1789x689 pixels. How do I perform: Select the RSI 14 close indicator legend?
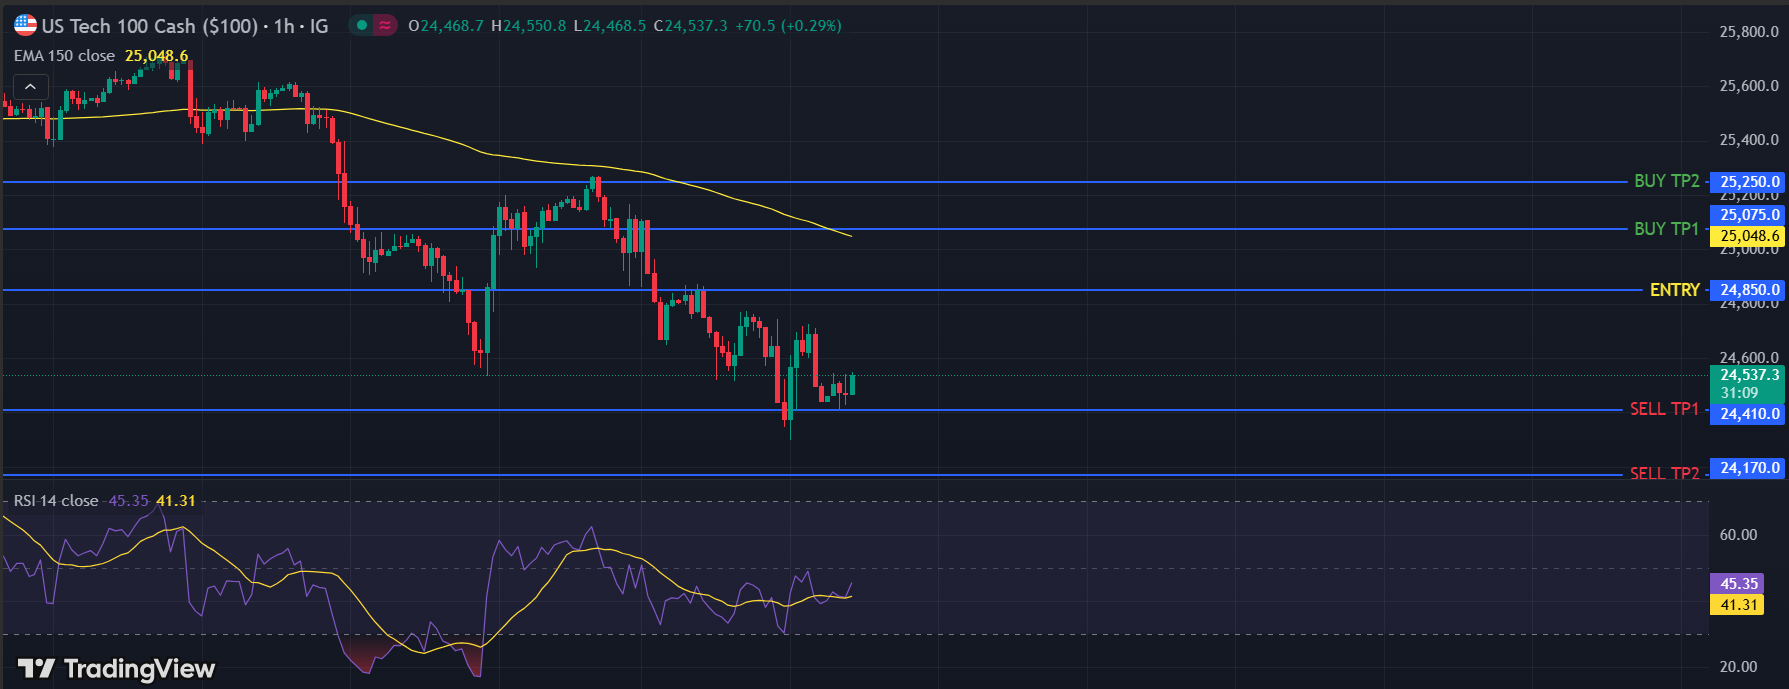point(56,500)
